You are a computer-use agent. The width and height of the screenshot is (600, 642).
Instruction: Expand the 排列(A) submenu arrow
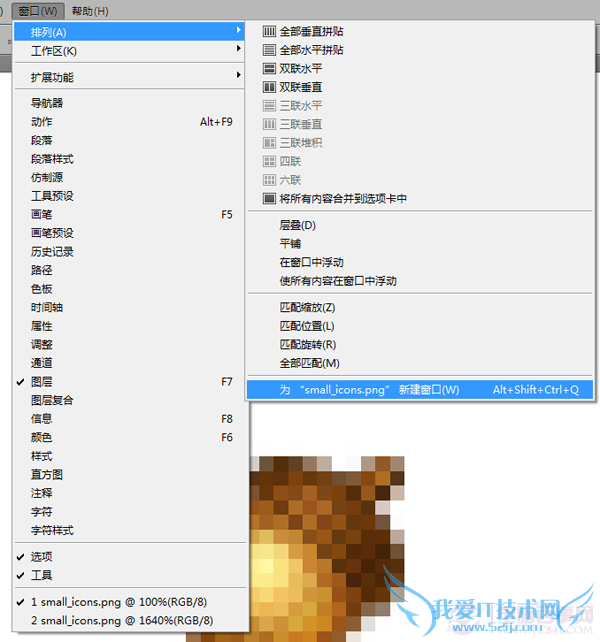point(238,30)
